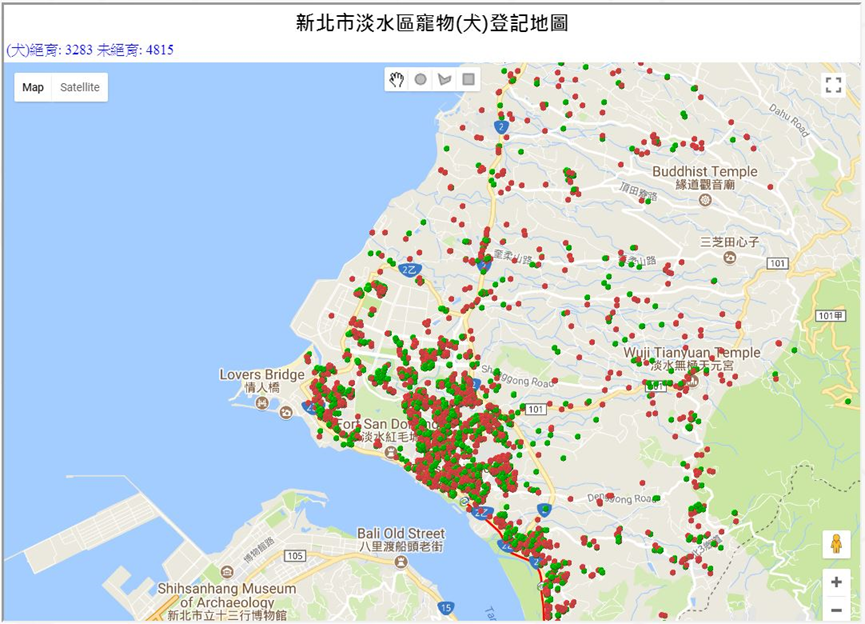Select the hand pan tool
865x624 pixels.
pyautogui.click(x=396, y=79)
